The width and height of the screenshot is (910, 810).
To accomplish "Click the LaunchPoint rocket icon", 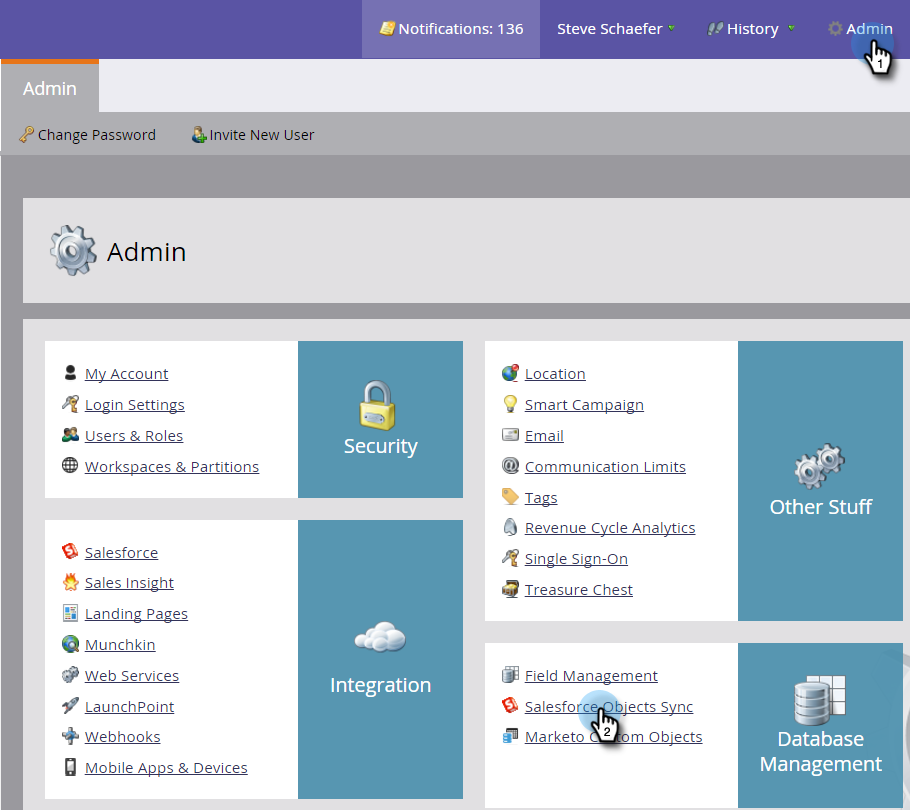I will tap(70, 706).
